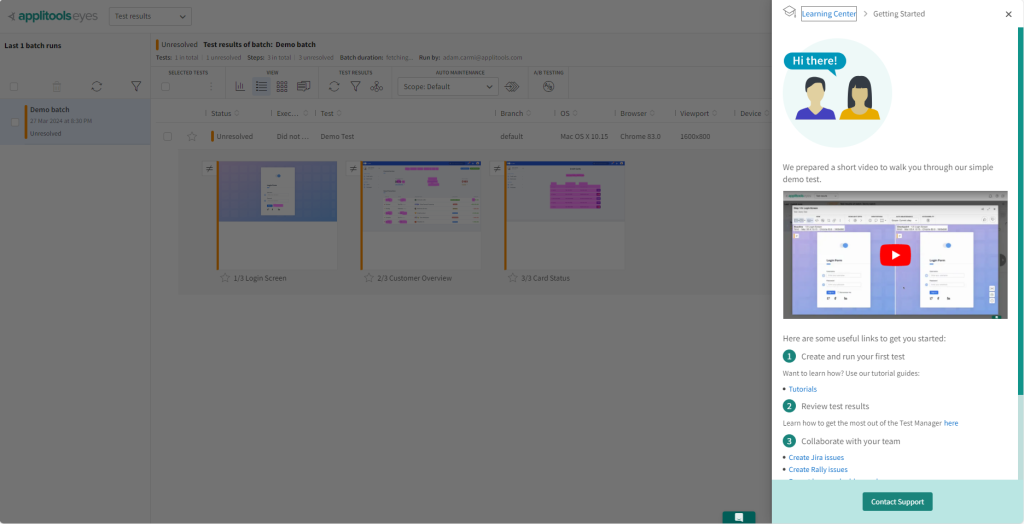Screen dimensions: 1024x524
Task: Open the Tutorials link
Action: tap(802, 389)
